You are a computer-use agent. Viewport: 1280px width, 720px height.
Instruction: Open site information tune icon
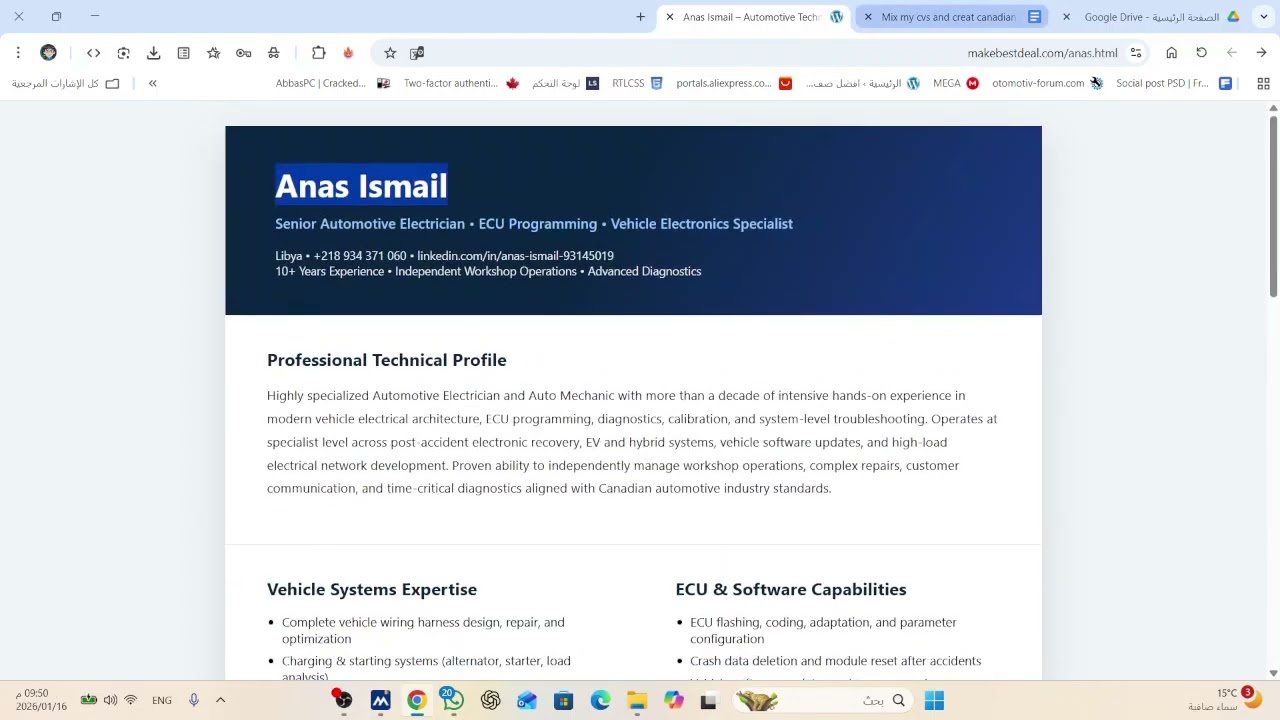1136,53
